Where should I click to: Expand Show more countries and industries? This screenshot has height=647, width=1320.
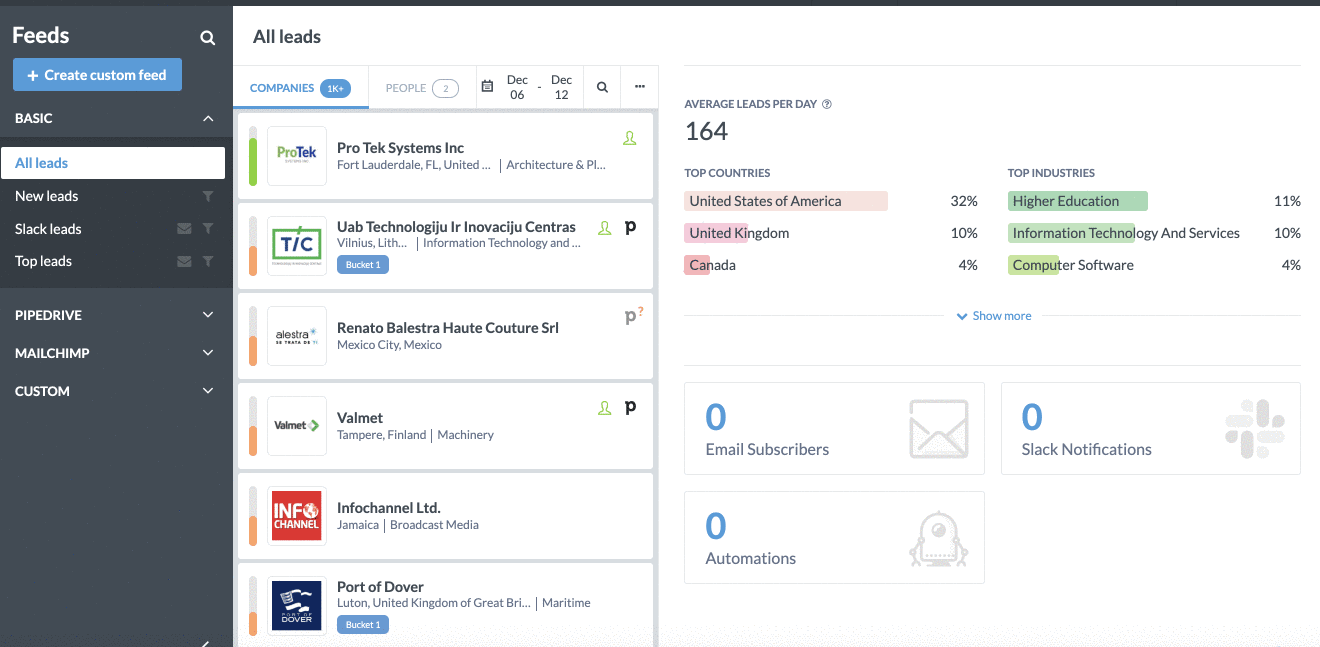994,316
